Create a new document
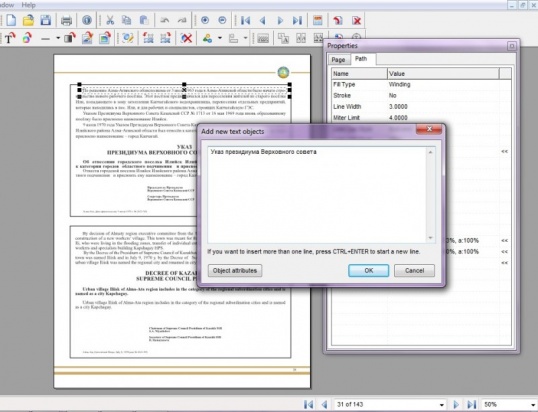This screenshot has height=412, width=538. click(11, 20)
